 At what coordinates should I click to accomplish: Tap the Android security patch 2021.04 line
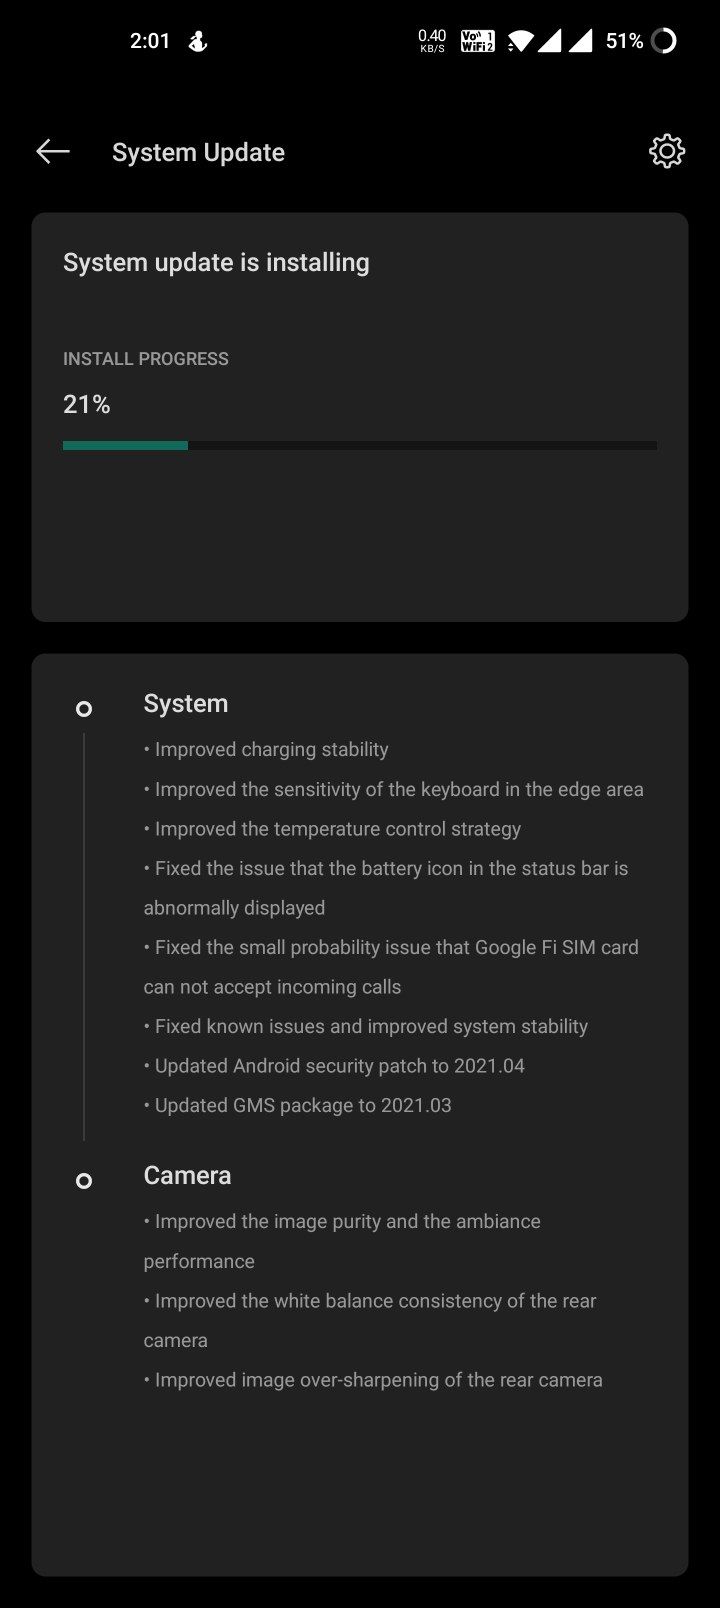(x=334, y=1065)
